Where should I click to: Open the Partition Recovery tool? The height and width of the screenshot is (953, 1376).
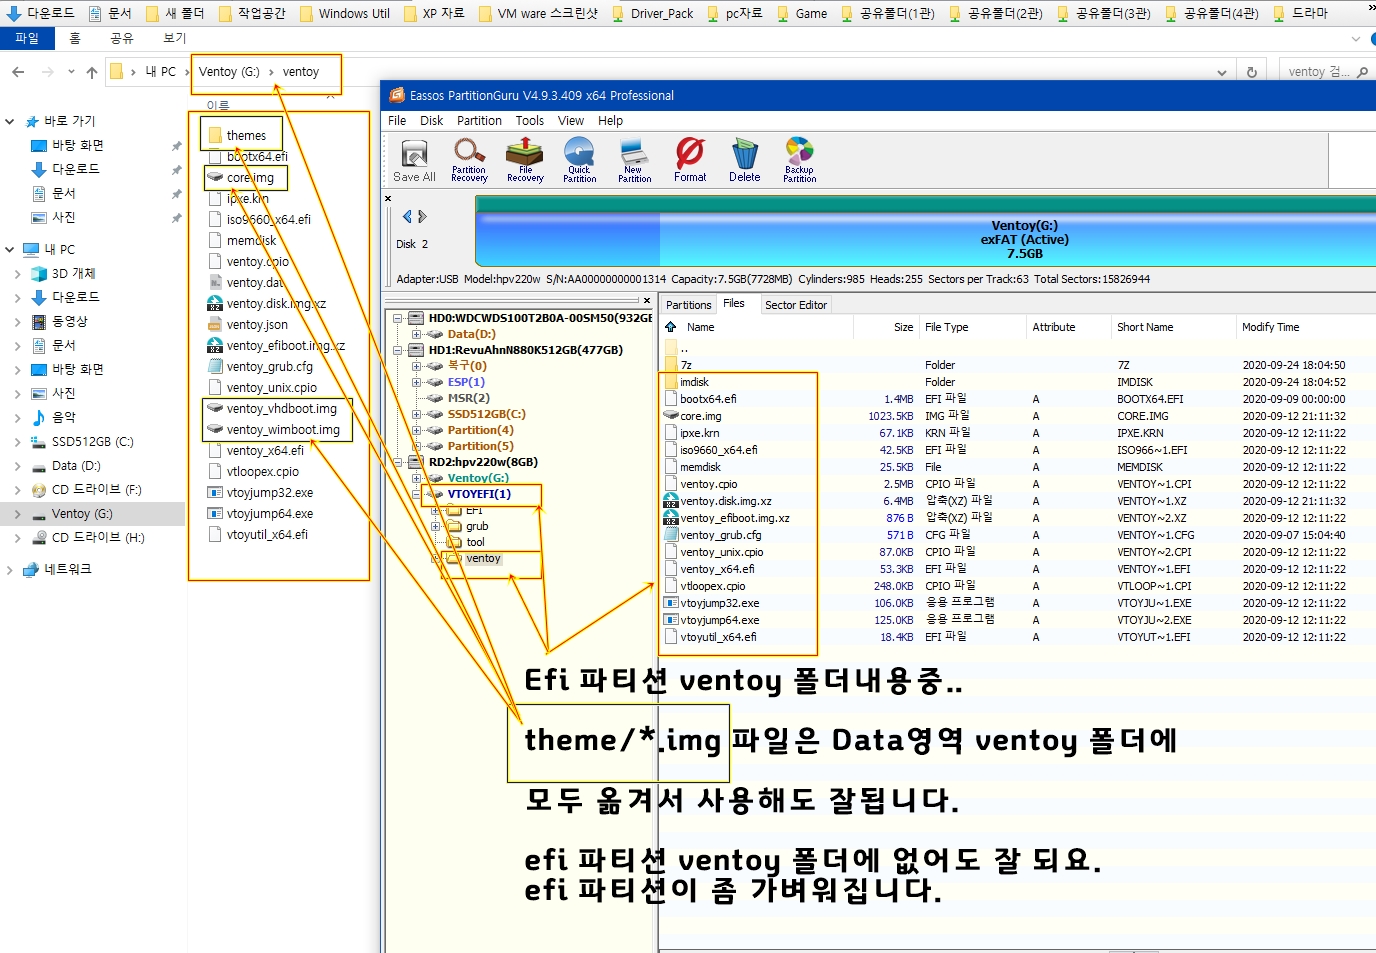click(469, 160)
